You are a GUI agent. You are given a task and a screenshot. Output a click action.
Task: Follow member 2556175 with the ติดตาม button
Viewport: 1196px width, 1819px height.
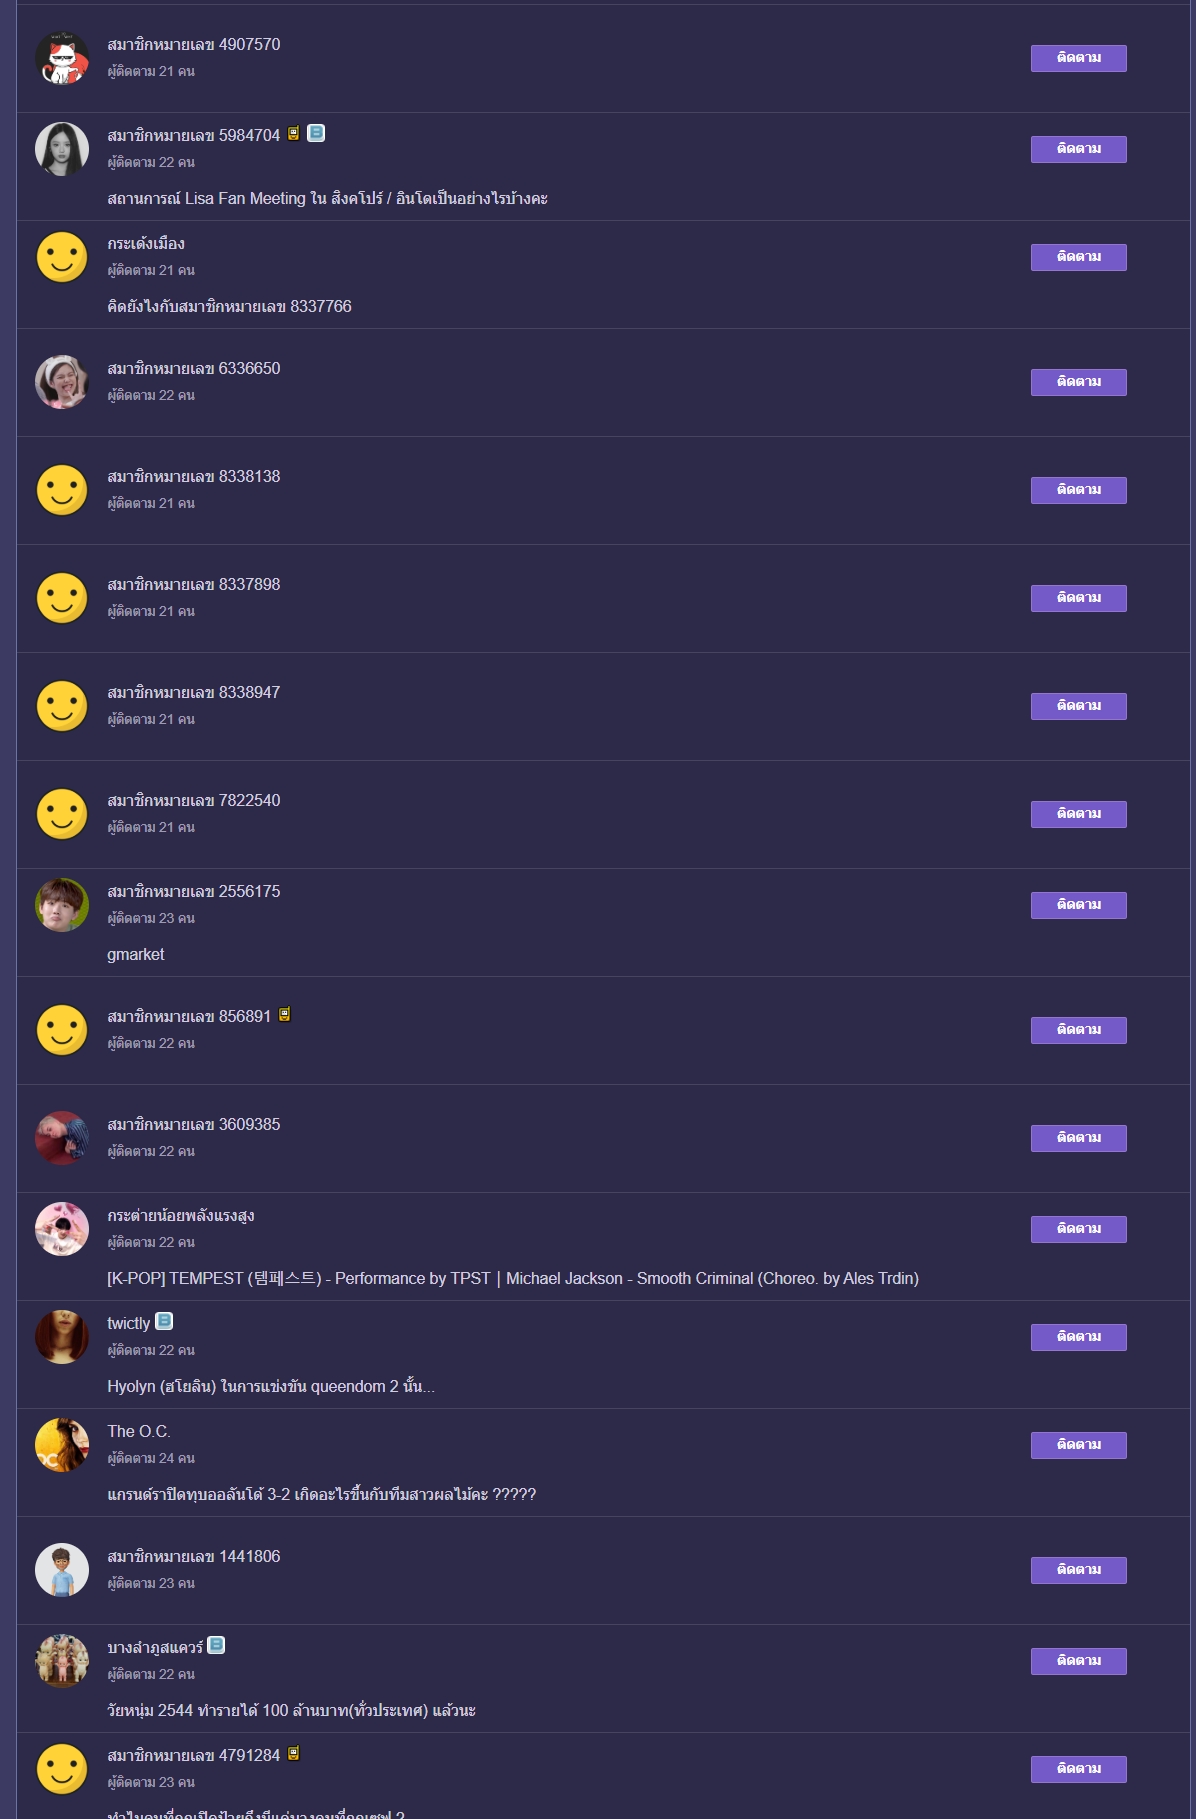1079,905
